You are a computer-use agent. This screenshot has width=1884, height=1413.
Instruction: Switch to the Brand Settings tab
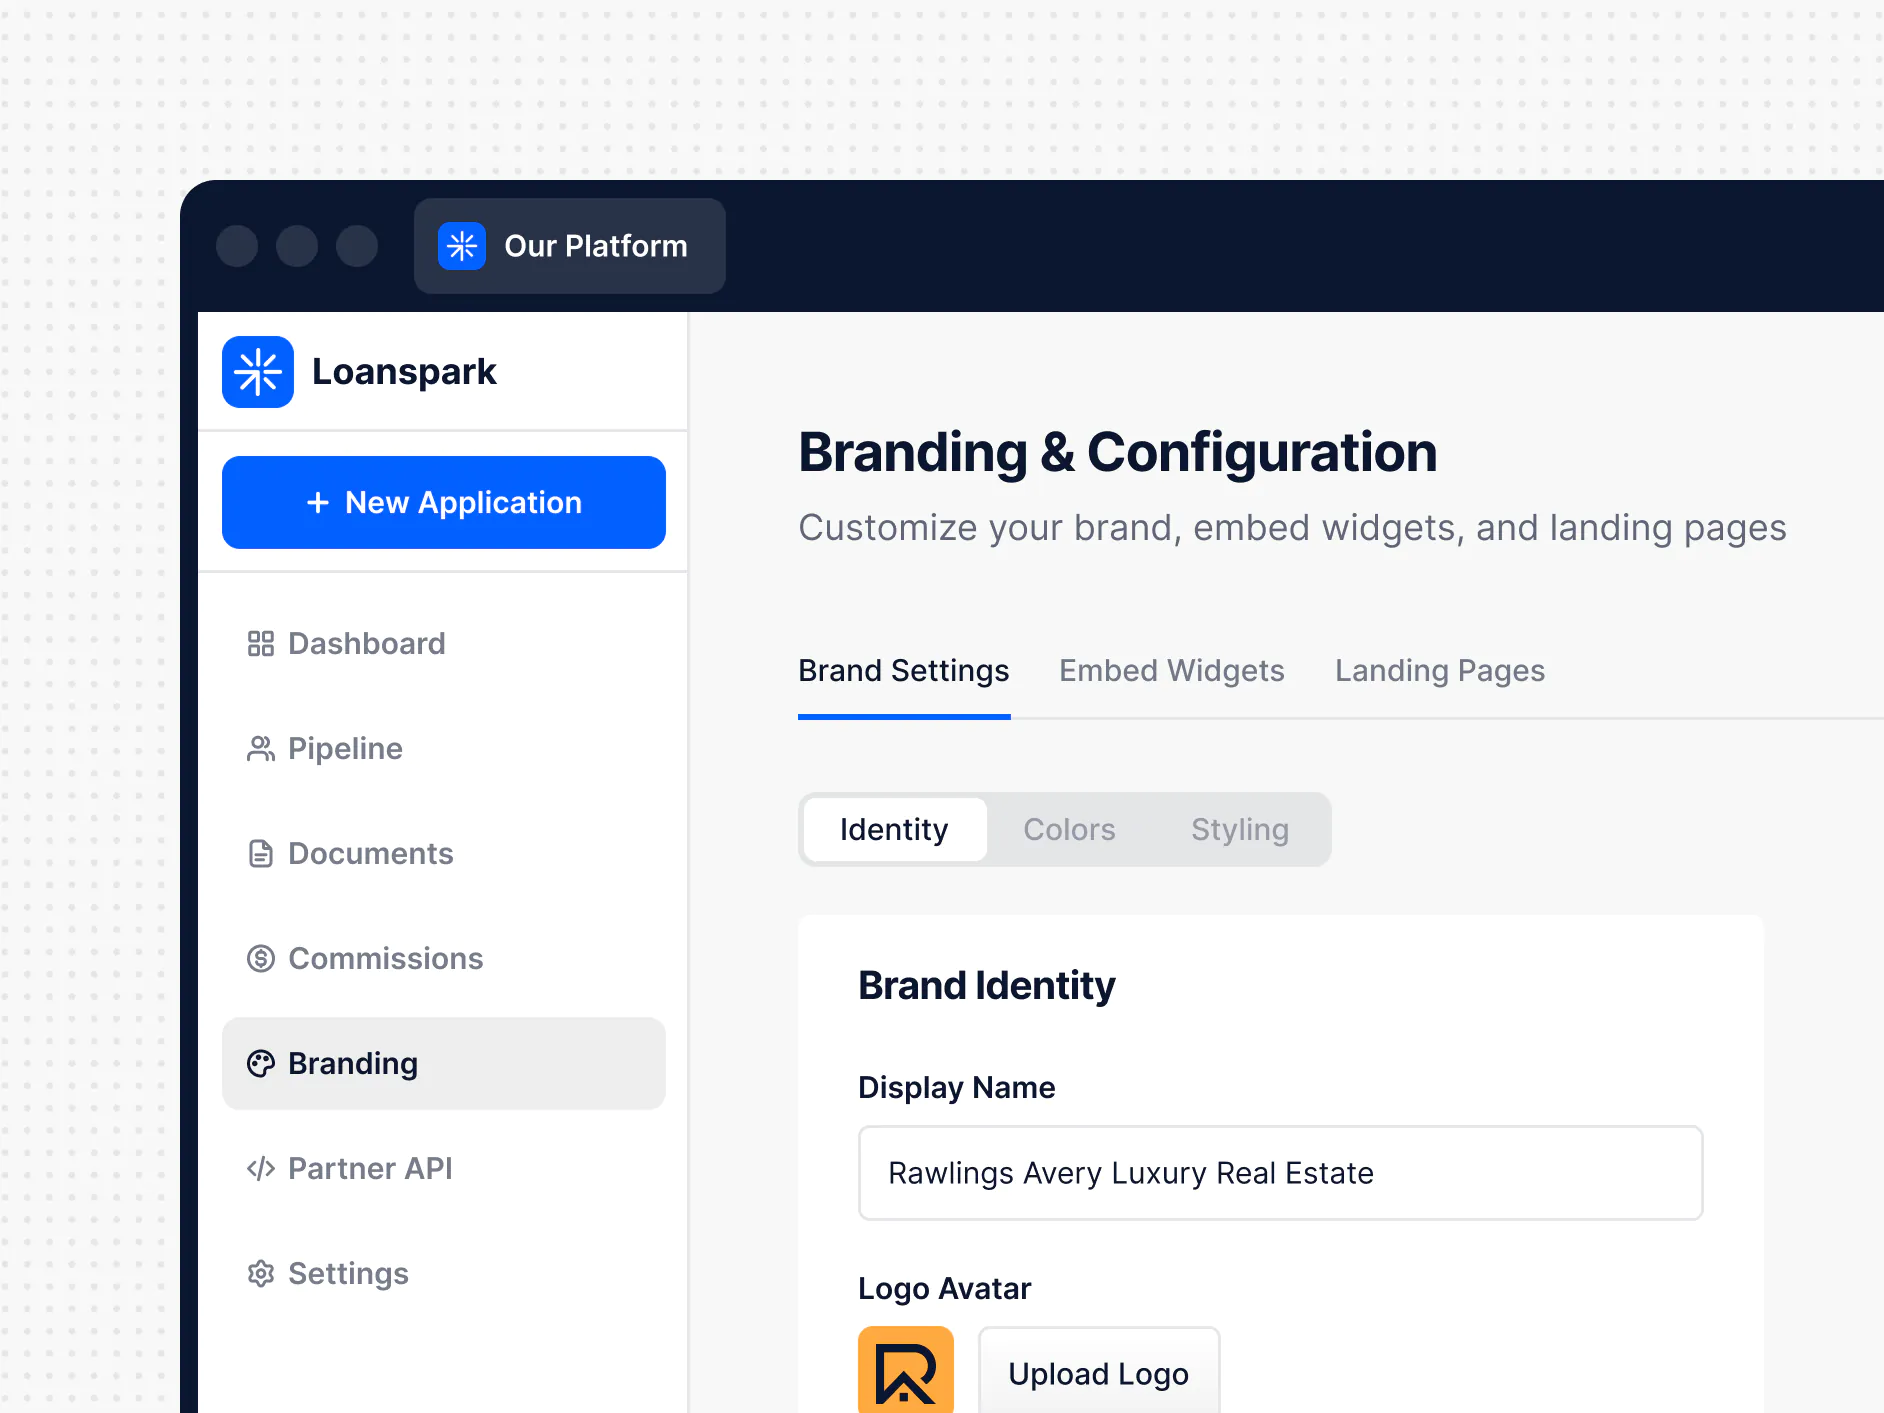pyautogui.click(x=904, y=671)
